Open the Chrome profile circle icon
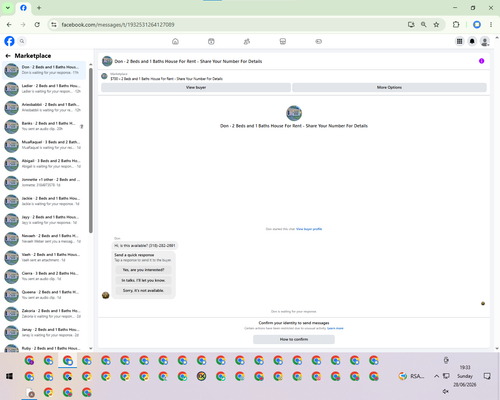 coord(477,25)
